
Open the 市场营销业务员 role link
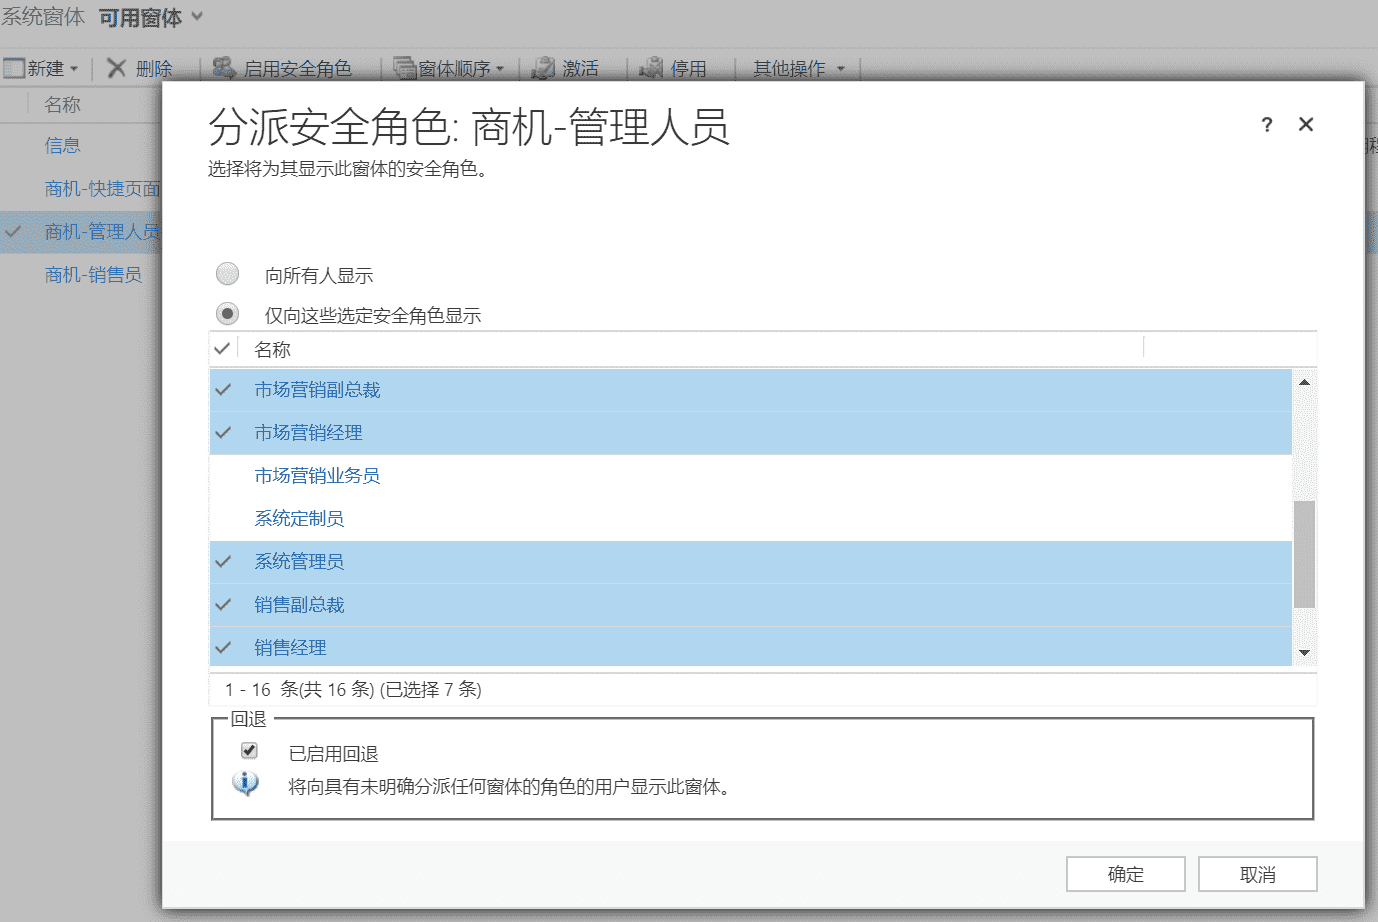(x=317, y=476)
